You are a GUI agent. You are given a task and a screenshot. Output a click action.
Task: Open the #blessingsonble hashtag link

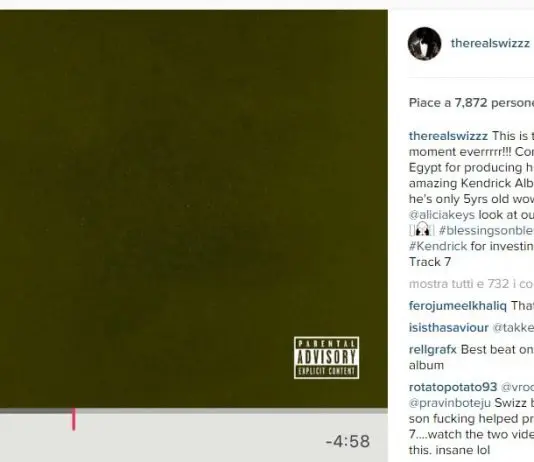click(x=486, y=230)
